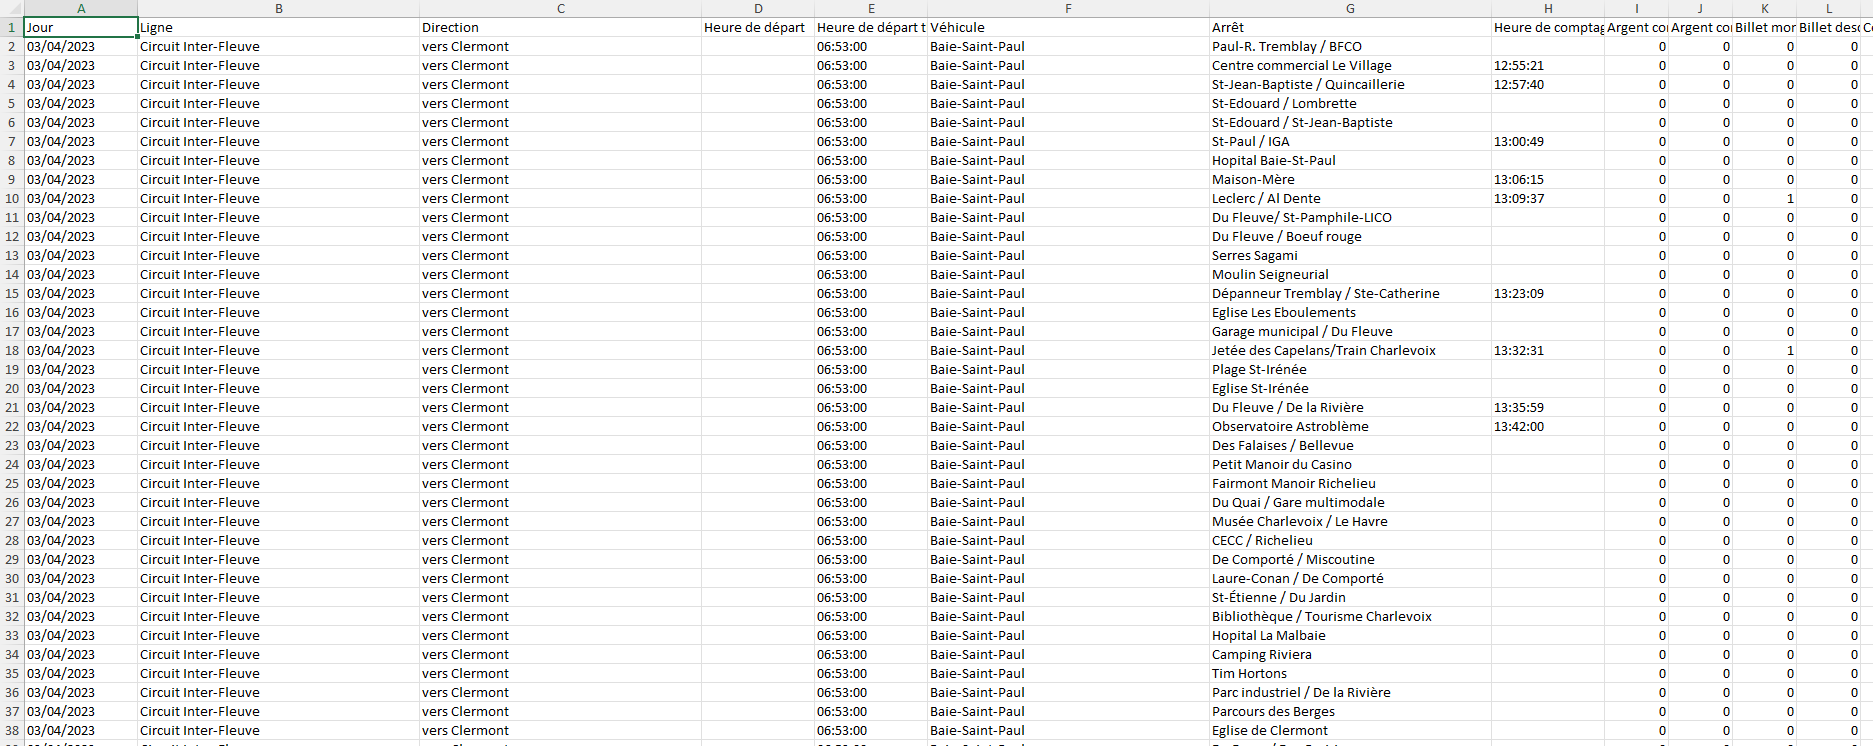Click cell 'Eglise Les Eboulements'

(x=1351, y=312)
